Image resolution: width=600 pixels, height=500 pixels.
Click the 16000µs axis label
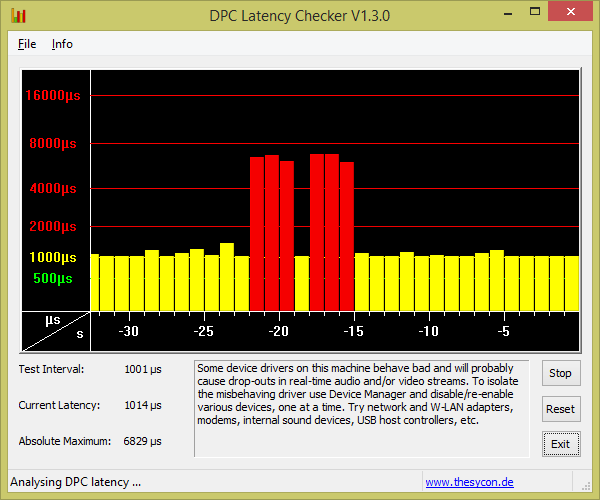53,95
